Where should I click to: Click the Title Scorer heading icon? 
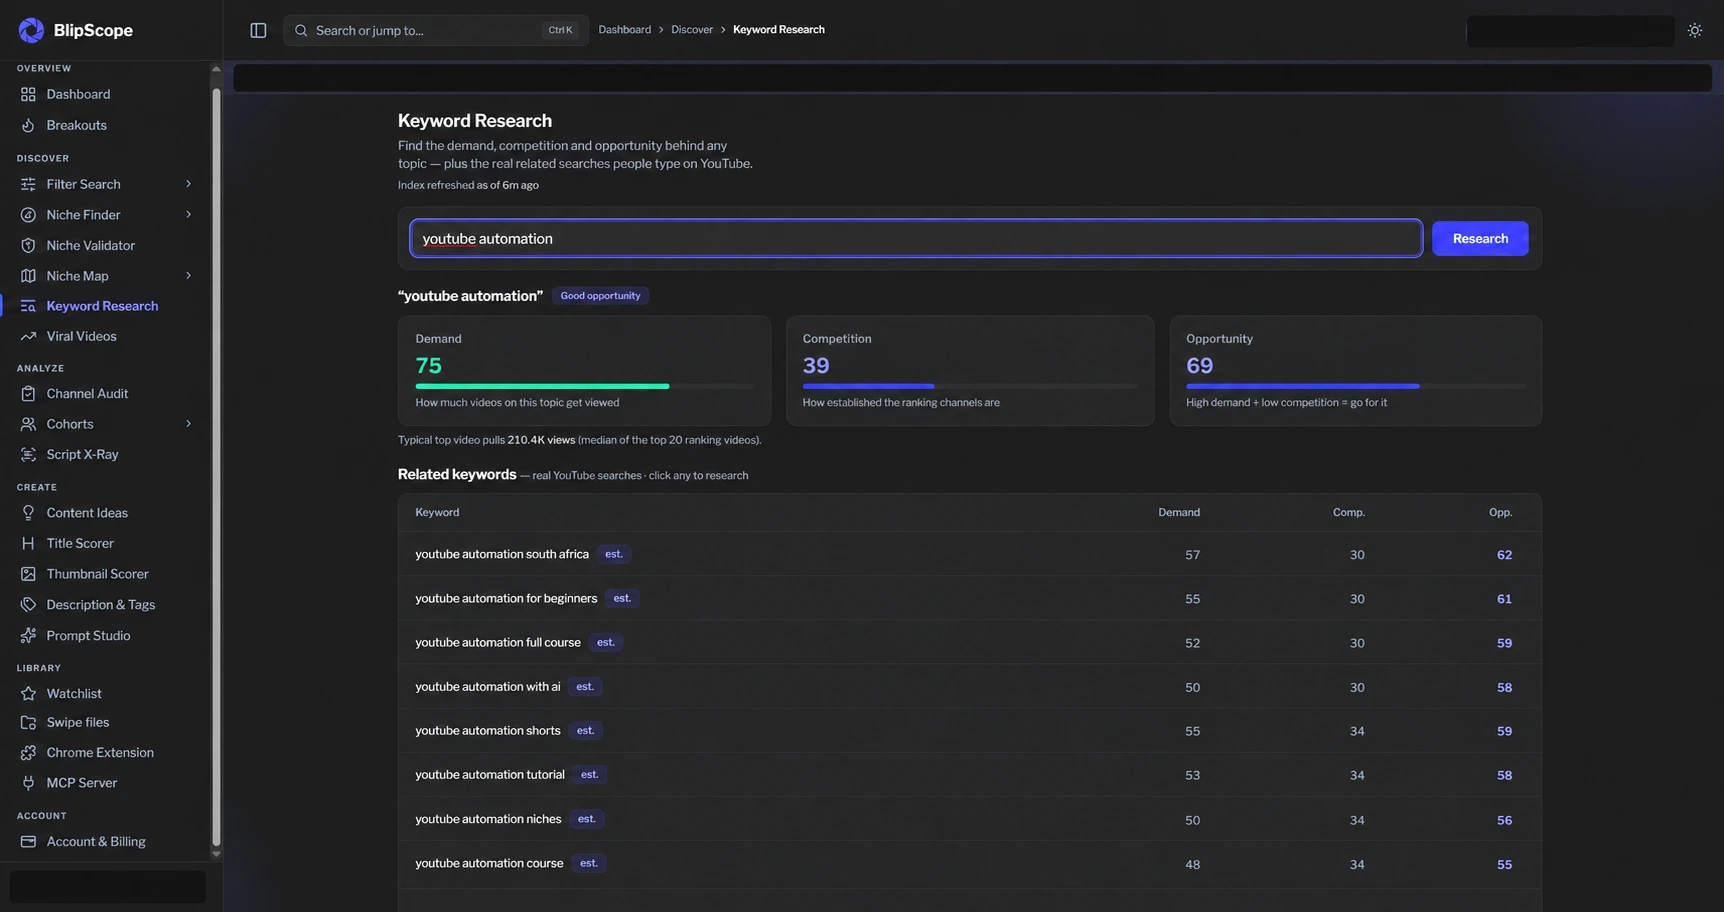pyautogui.click(x=28, y=543)
